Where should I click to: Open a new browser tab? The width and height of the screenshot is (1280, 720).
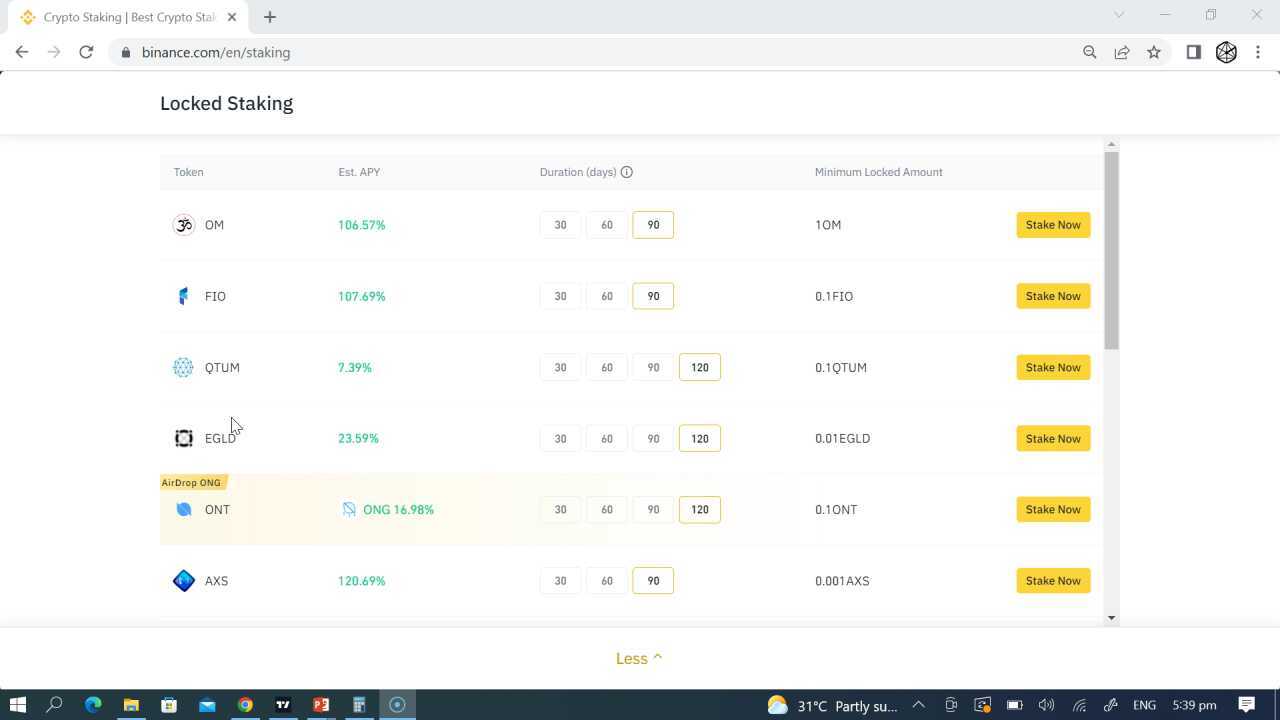[x=270, y=17]
